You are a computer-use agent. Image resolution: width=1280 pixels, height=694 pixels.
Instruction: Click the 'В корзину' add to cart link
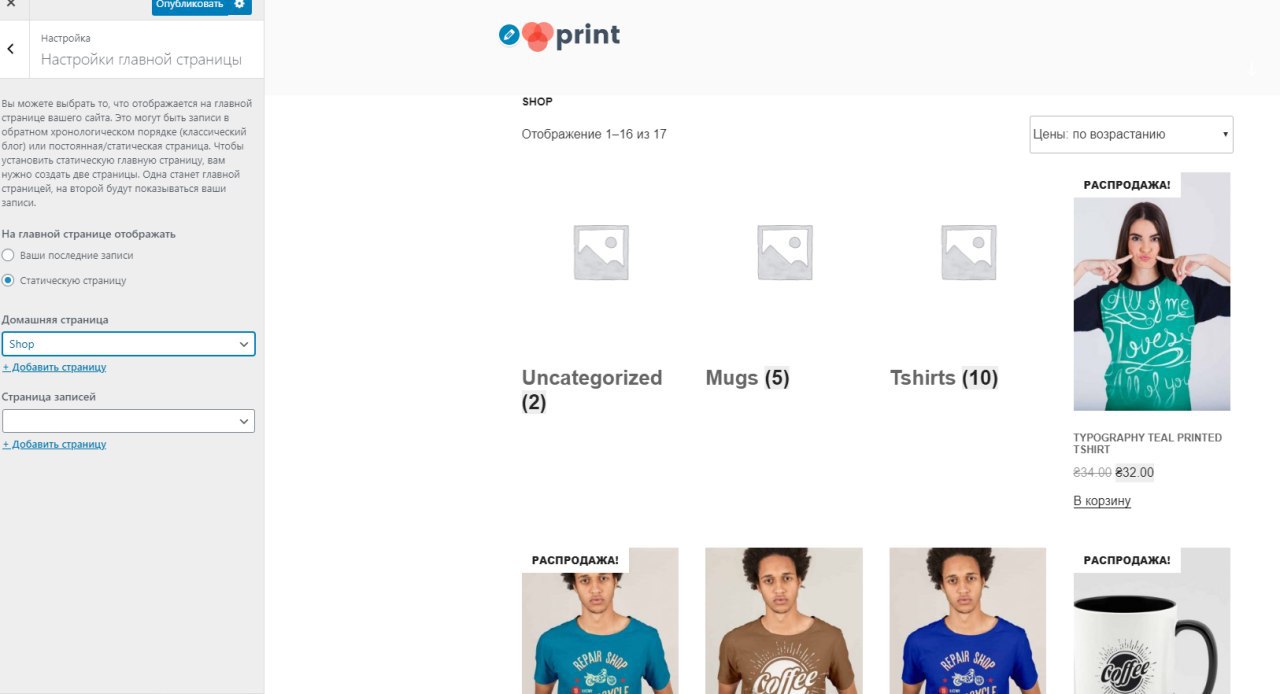point(1102,501)
